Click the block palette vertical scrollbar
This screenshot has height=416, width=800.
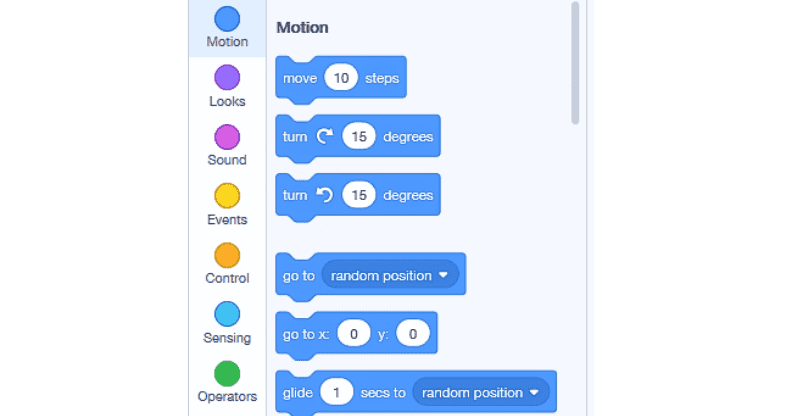(x=575, y=62)
